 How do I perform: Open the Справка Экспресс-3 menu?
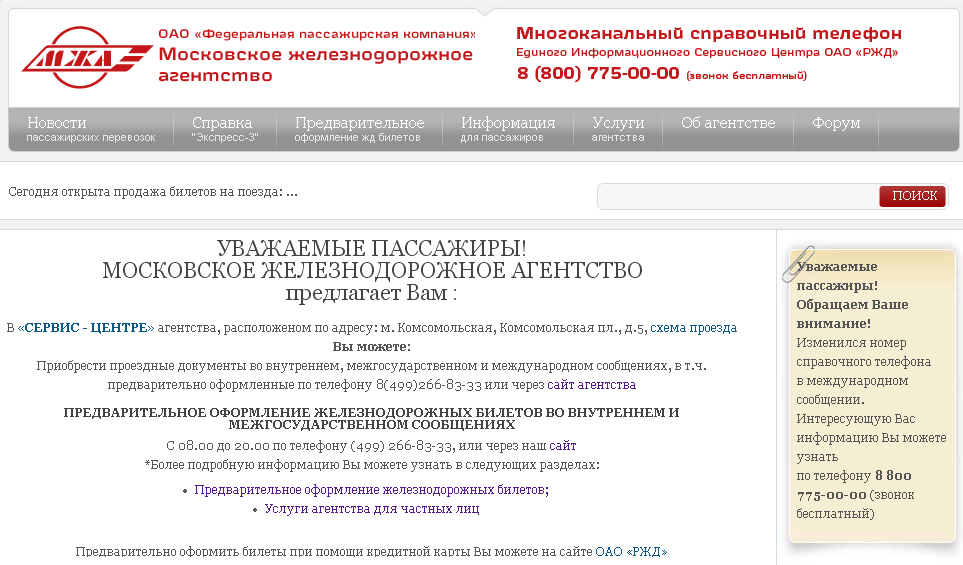pyautogui.click(x=224, y=129)
